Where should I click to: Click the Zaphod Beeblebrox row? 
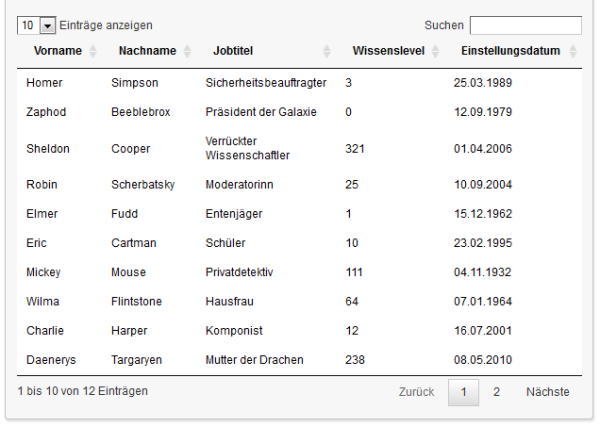coord(299,113)
